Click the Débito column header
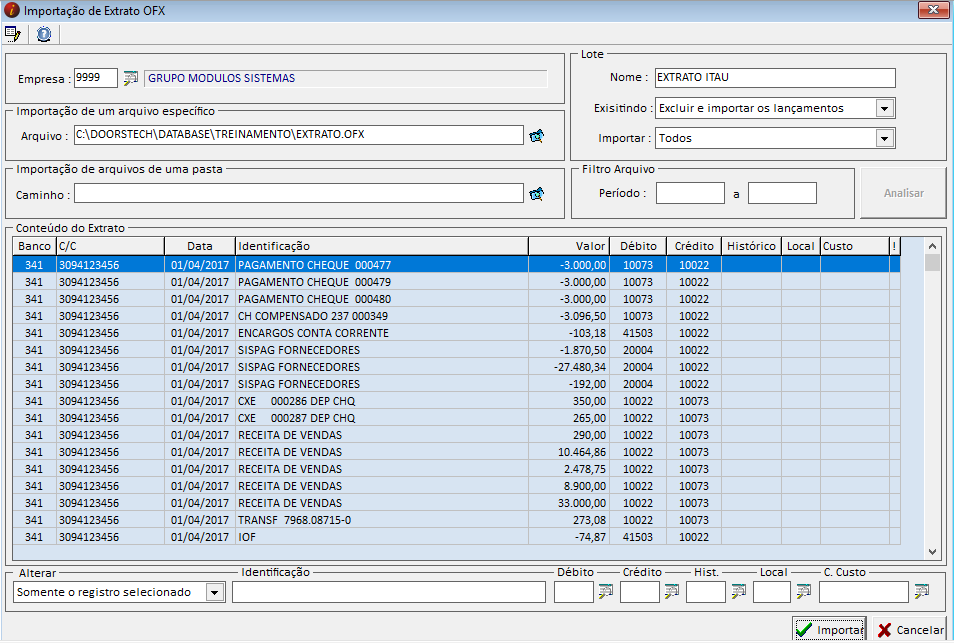This screenshot has width=954, height=643. [x=638, y=246]
